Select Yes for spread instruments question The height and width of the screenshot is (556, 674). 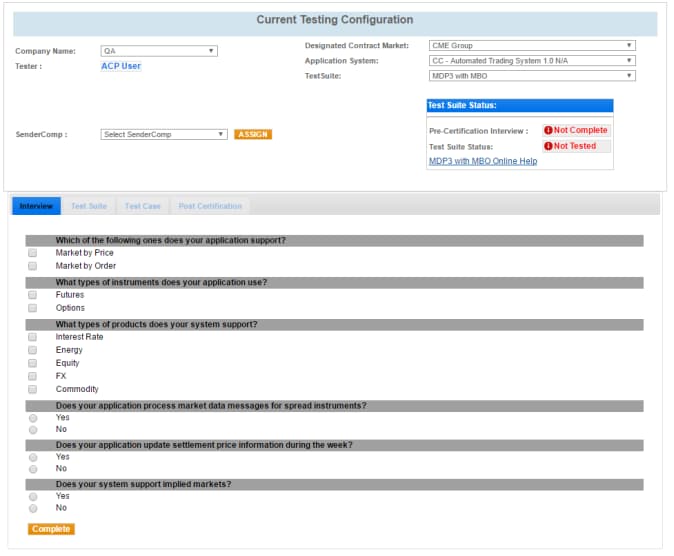33,418
